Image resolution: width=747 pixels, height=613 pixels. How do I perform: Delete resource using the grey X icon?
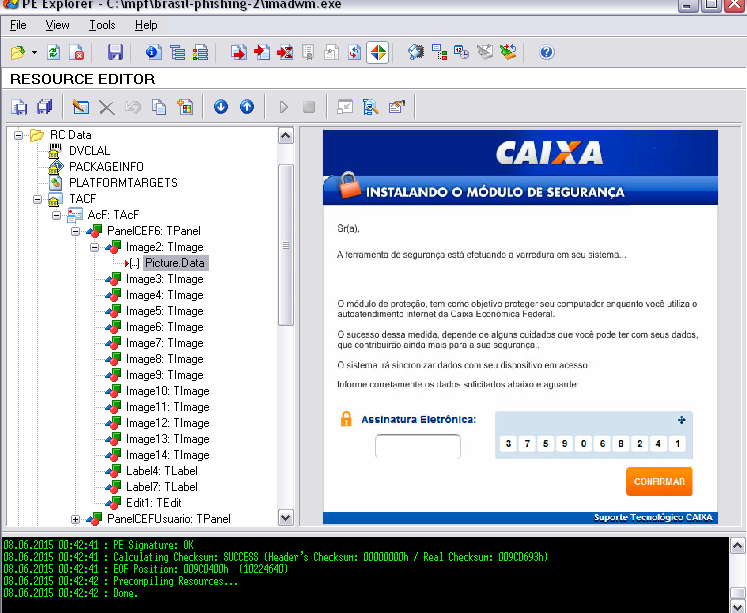point(107,107)
